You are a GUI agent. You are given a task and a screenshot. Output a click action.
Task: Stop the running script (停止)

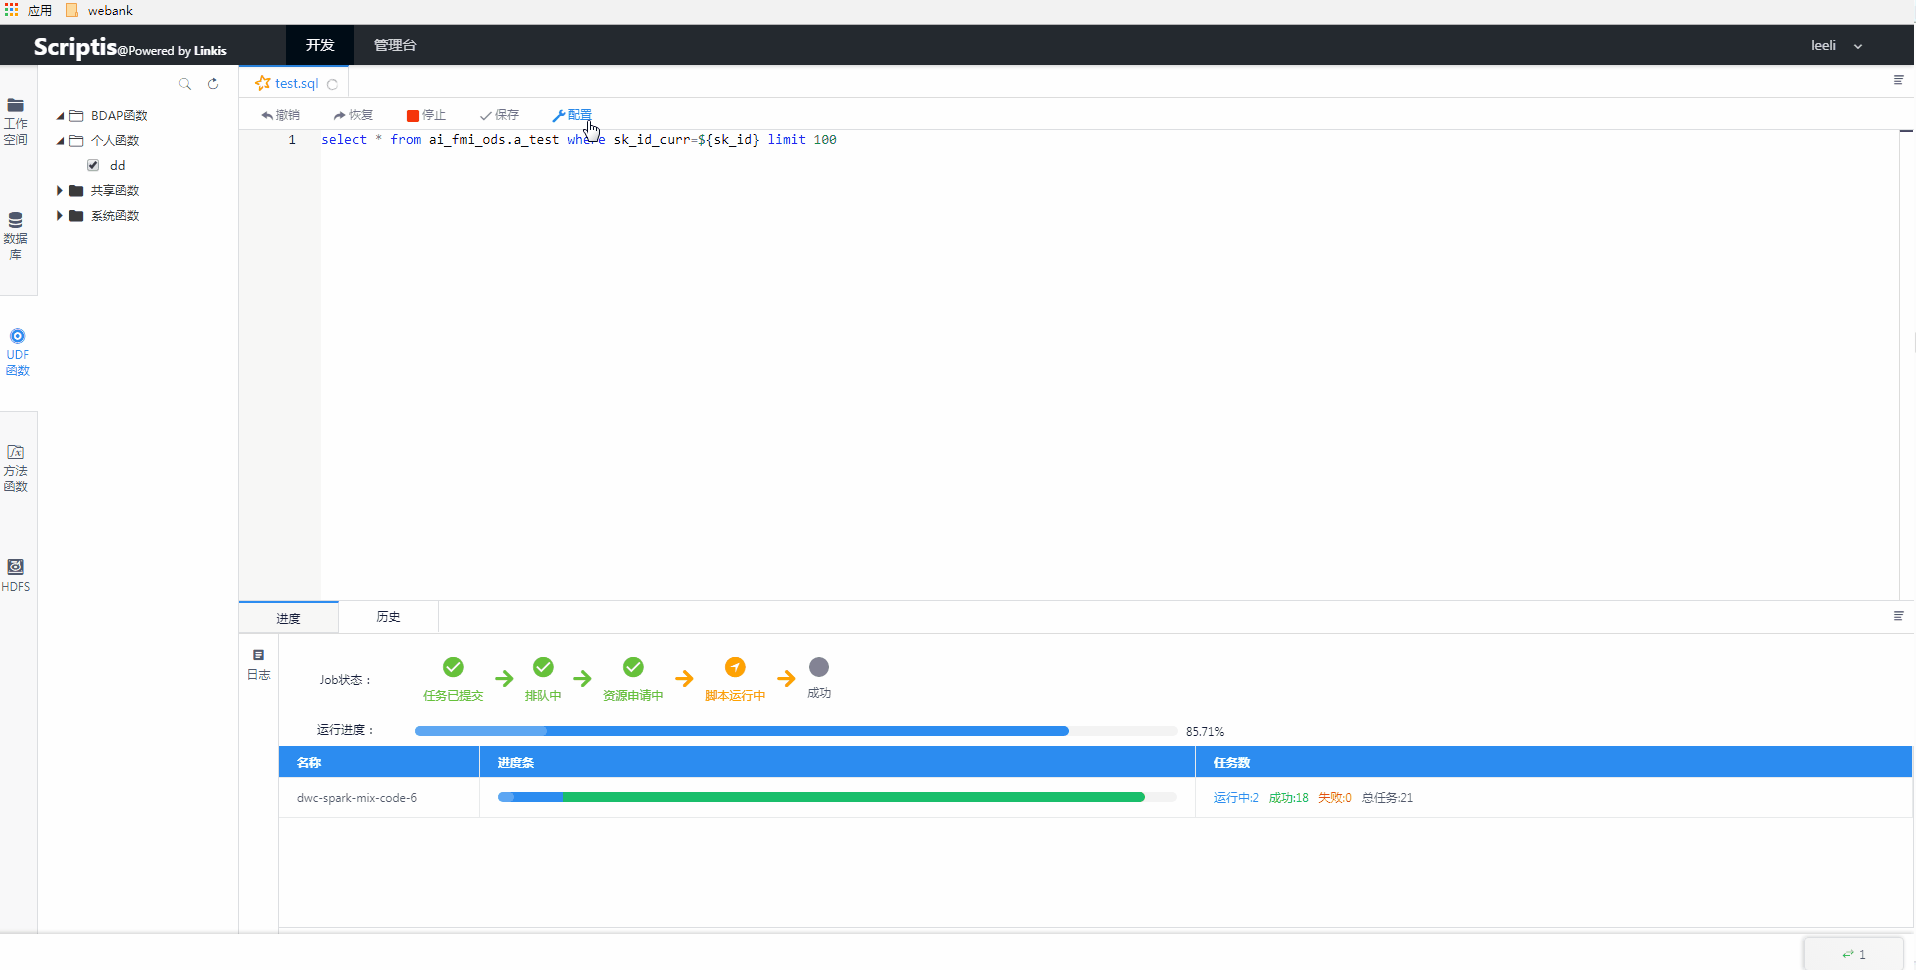pos(426,115)
